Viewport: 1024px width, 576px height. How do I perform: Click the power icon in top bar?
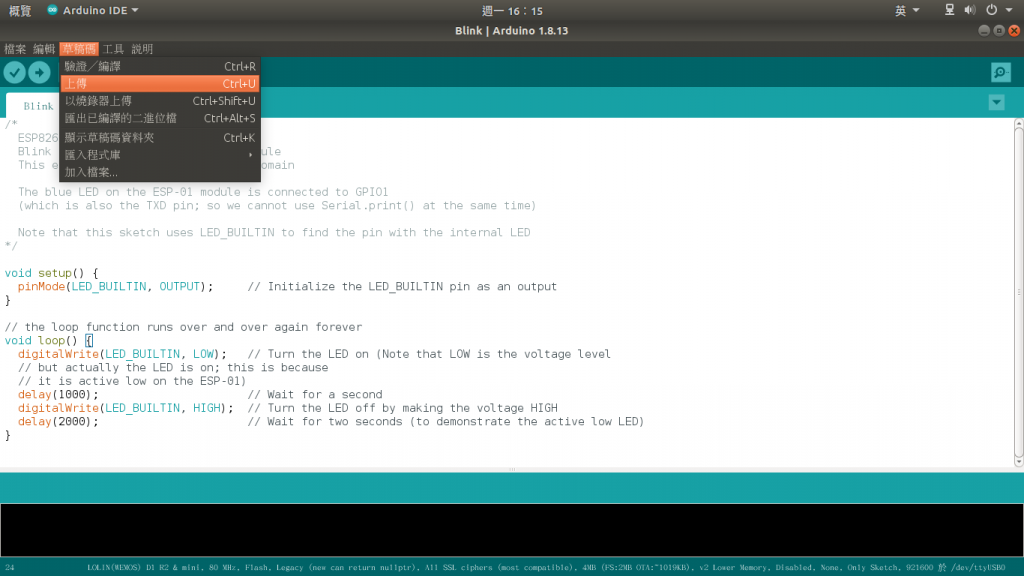[991, 10]
